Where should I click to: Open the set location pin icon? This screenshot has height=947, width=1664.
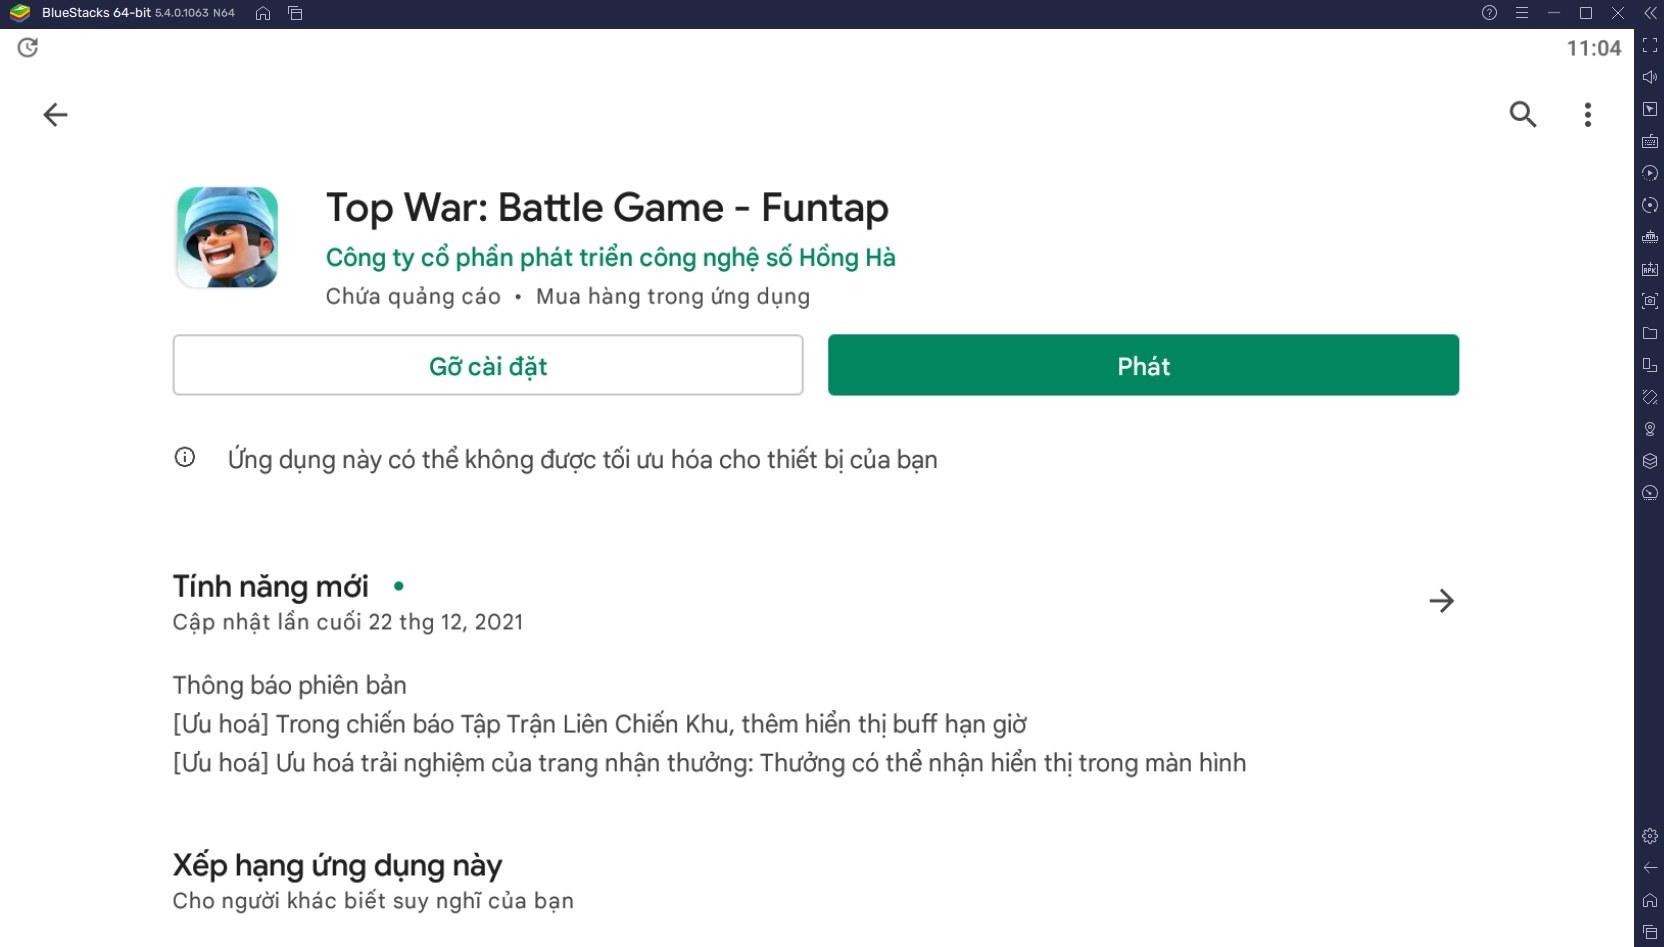1650,429
